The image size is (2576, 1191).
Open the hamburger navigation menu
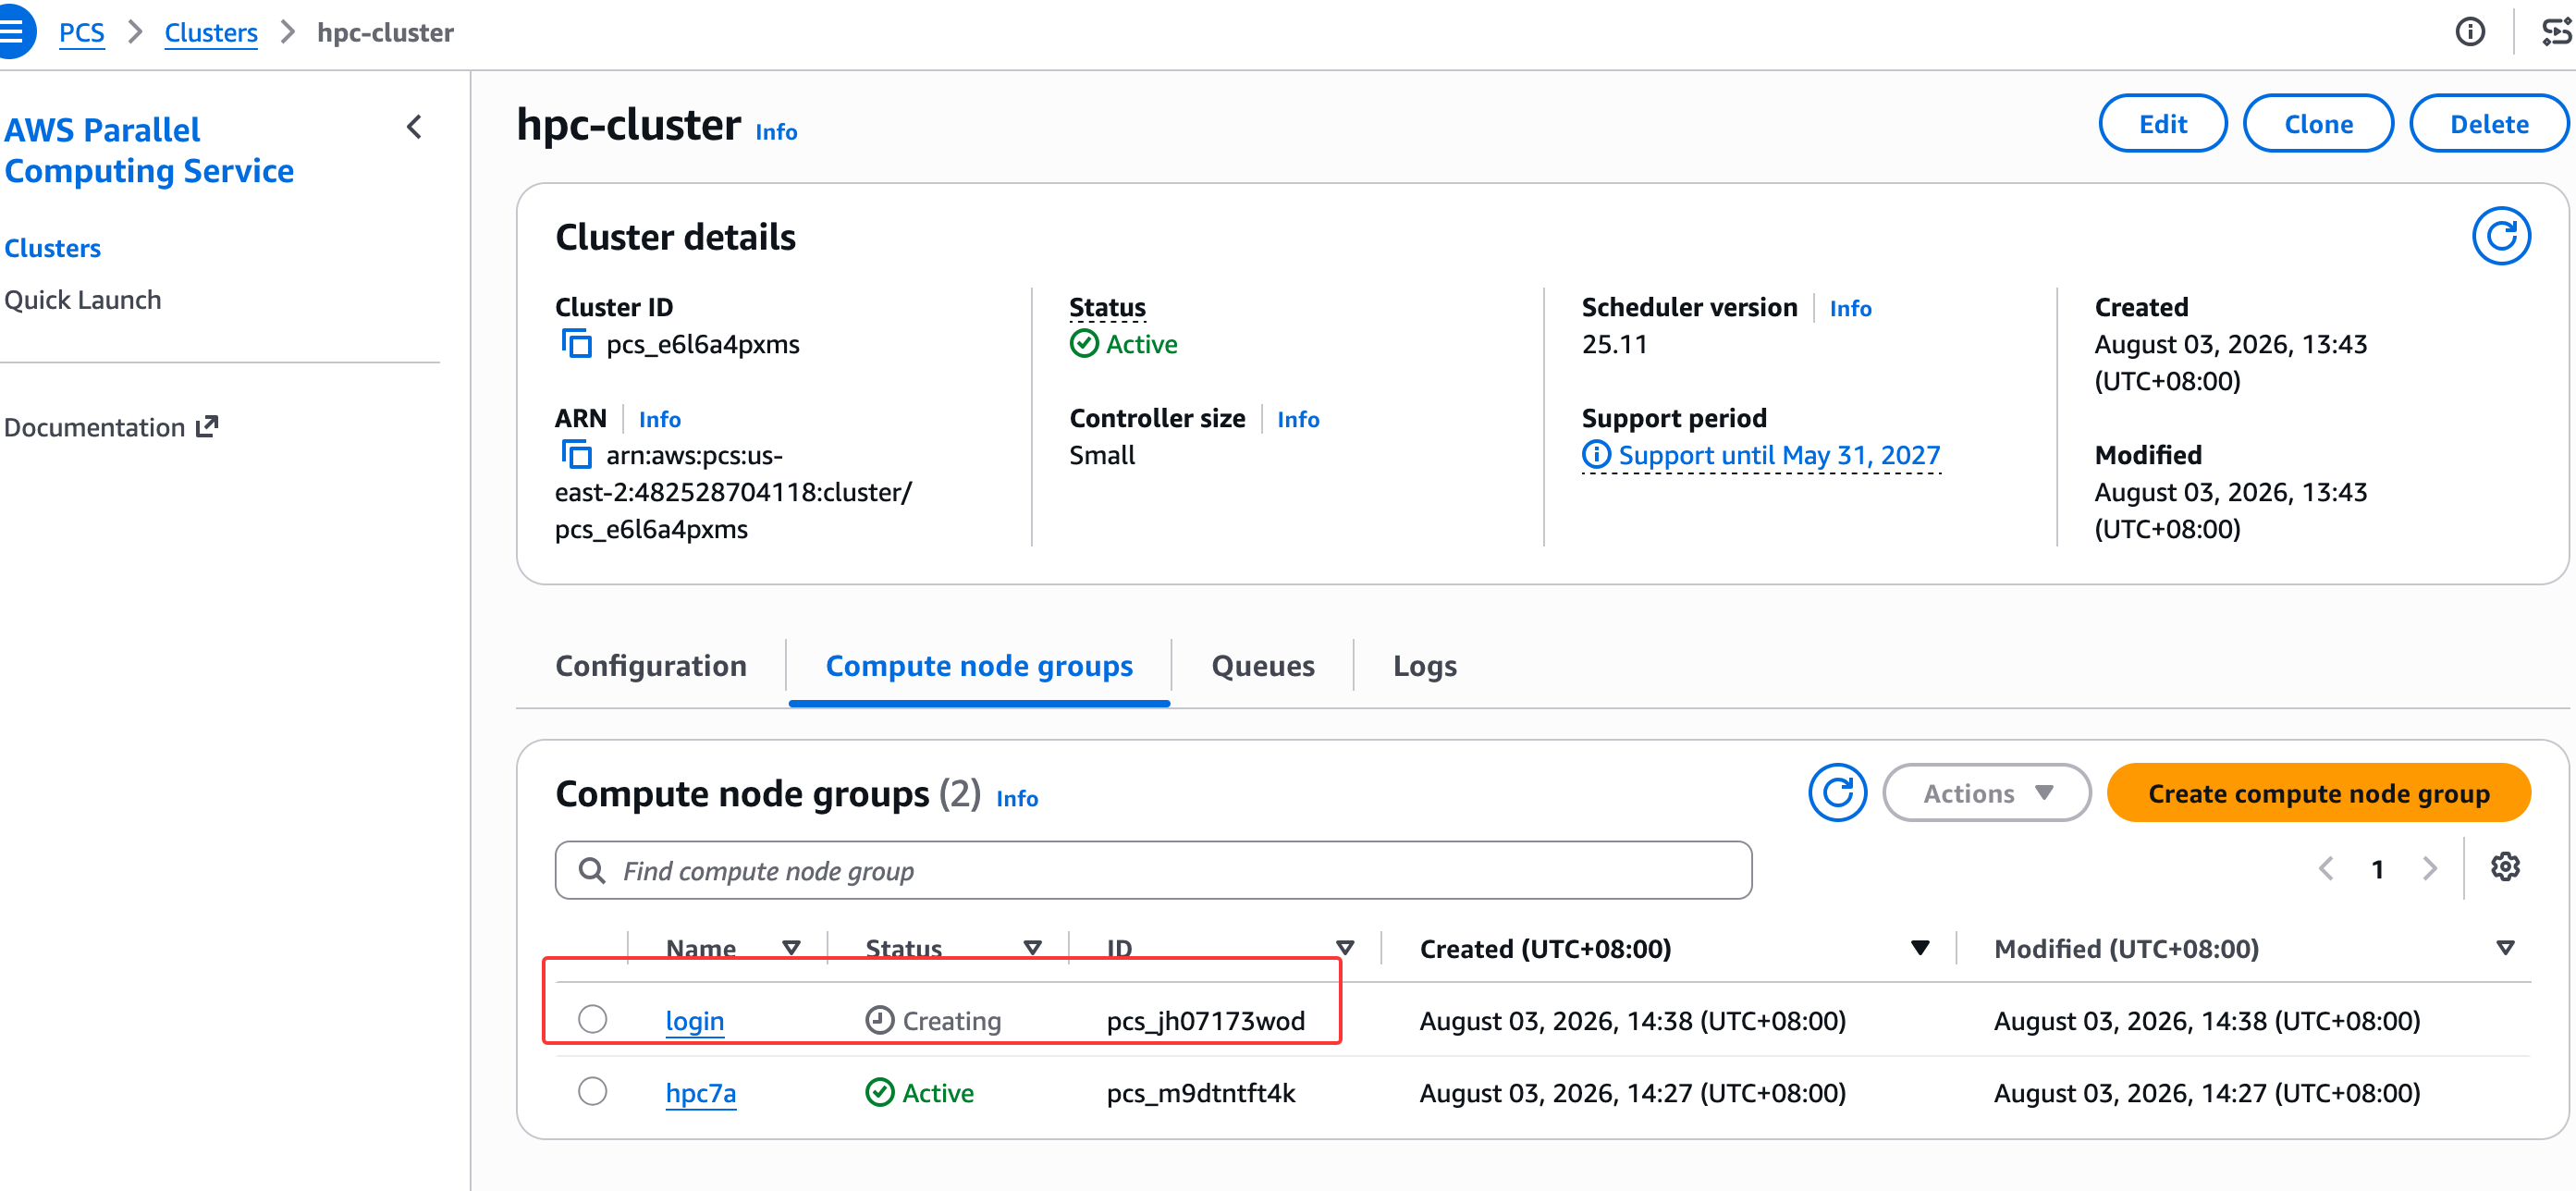tap(14, 31)
